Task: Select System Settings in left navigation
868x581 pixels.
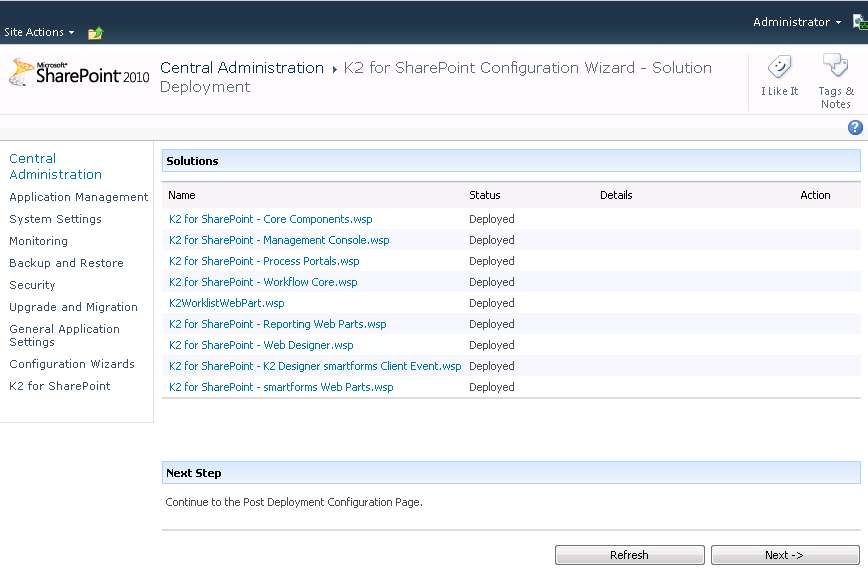Action: coord(55,219)
